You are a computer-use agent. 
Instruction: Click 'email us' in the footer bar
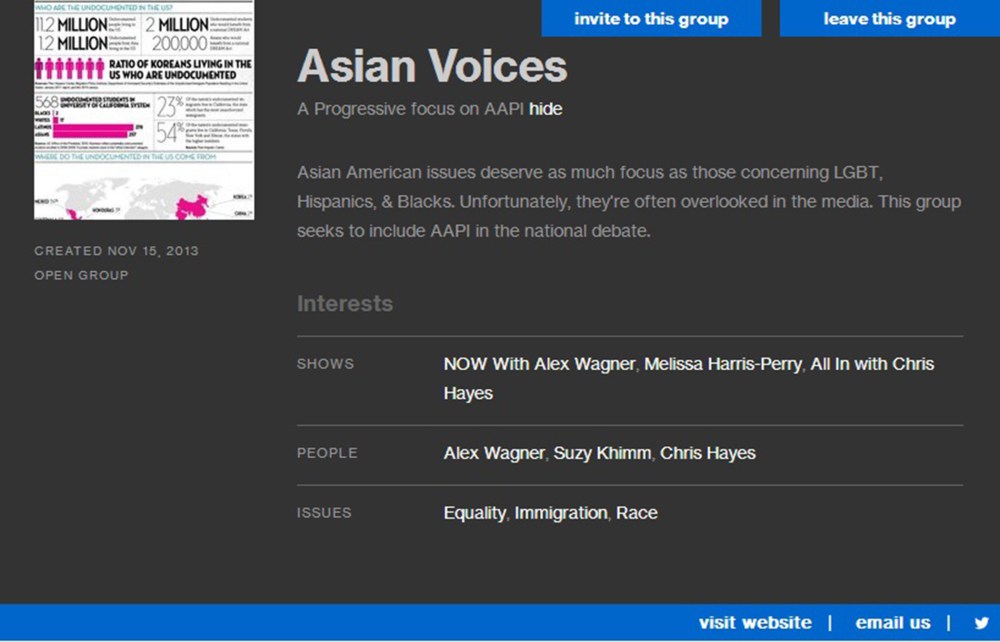[x=893, y=623]
